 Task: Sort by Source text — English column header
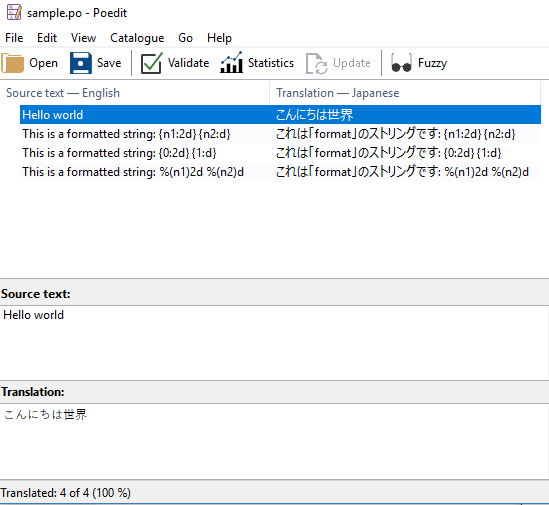[x=135, y=93]
